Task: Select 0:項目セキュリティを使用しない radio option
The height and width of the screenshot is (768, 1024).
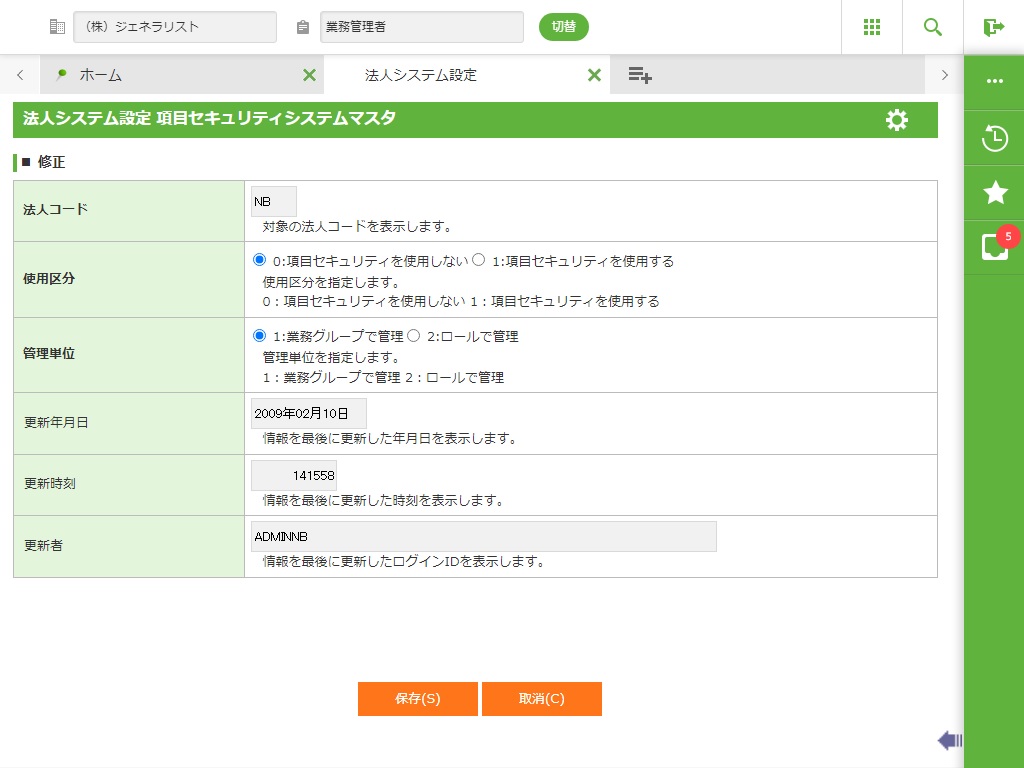Action: click(260, 260)
